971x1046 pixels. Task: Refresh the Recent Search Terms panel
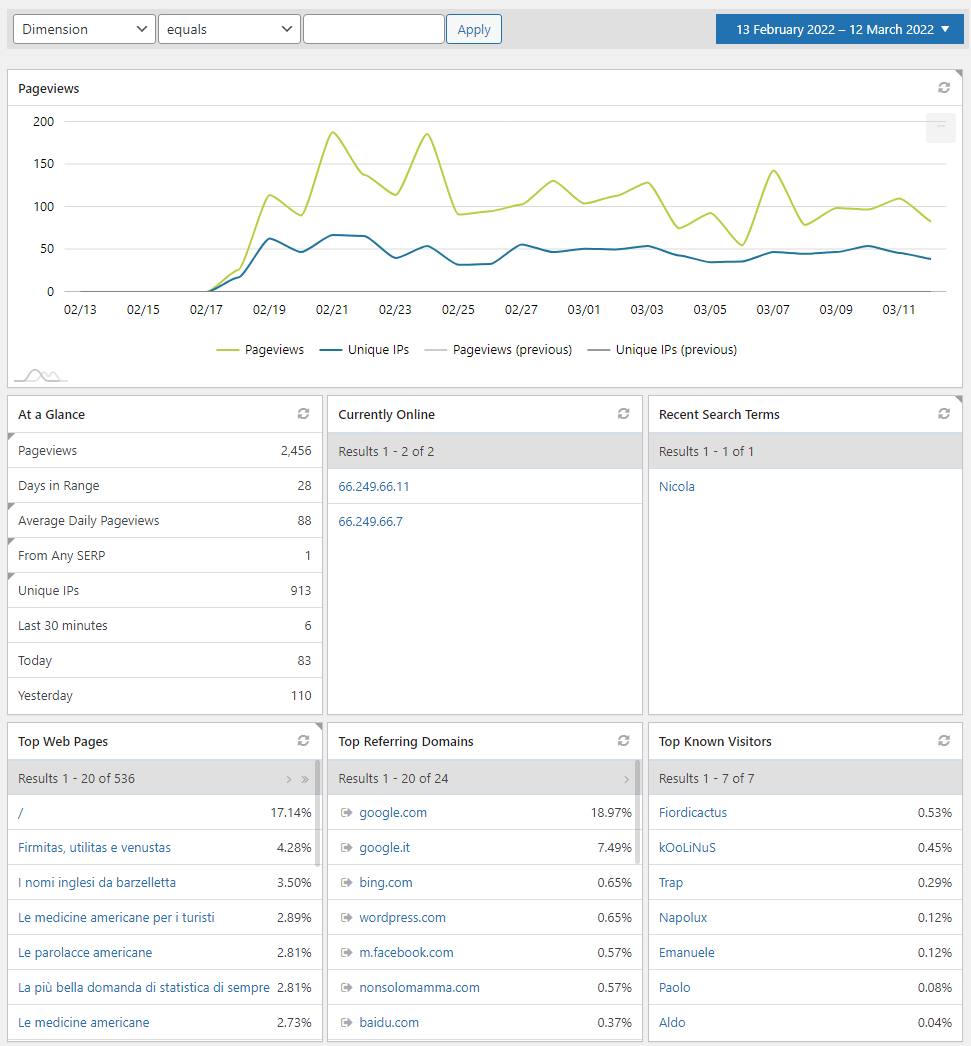click(943, 414)
